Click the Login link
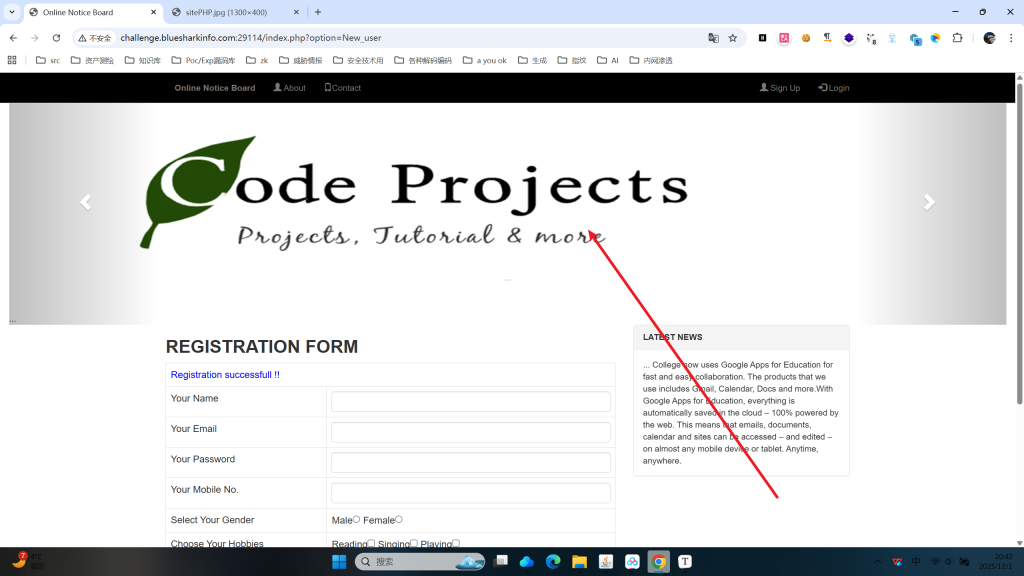1024x576 pixels. click(834, 88)
